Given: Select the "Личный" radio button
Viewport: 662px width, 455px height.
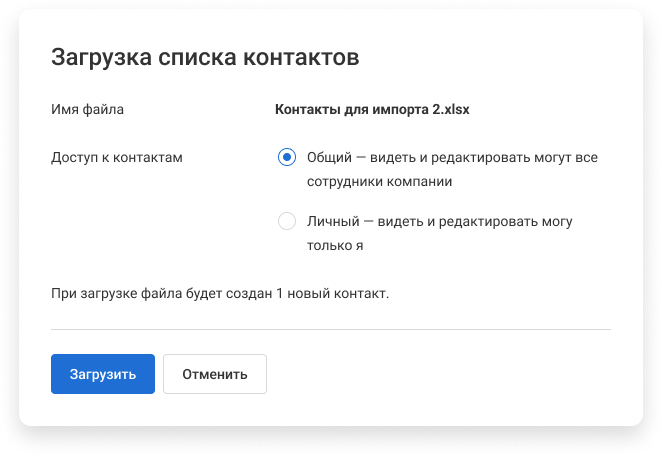Looking at the screenshot, I should pyautogui.click(x=287, y=221).
